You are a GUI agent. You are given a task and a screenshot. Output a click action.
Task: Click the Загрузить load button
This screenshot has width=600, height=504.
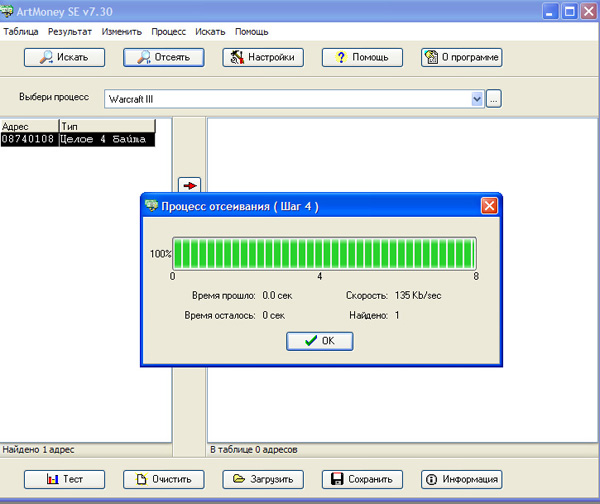(263, 479)
